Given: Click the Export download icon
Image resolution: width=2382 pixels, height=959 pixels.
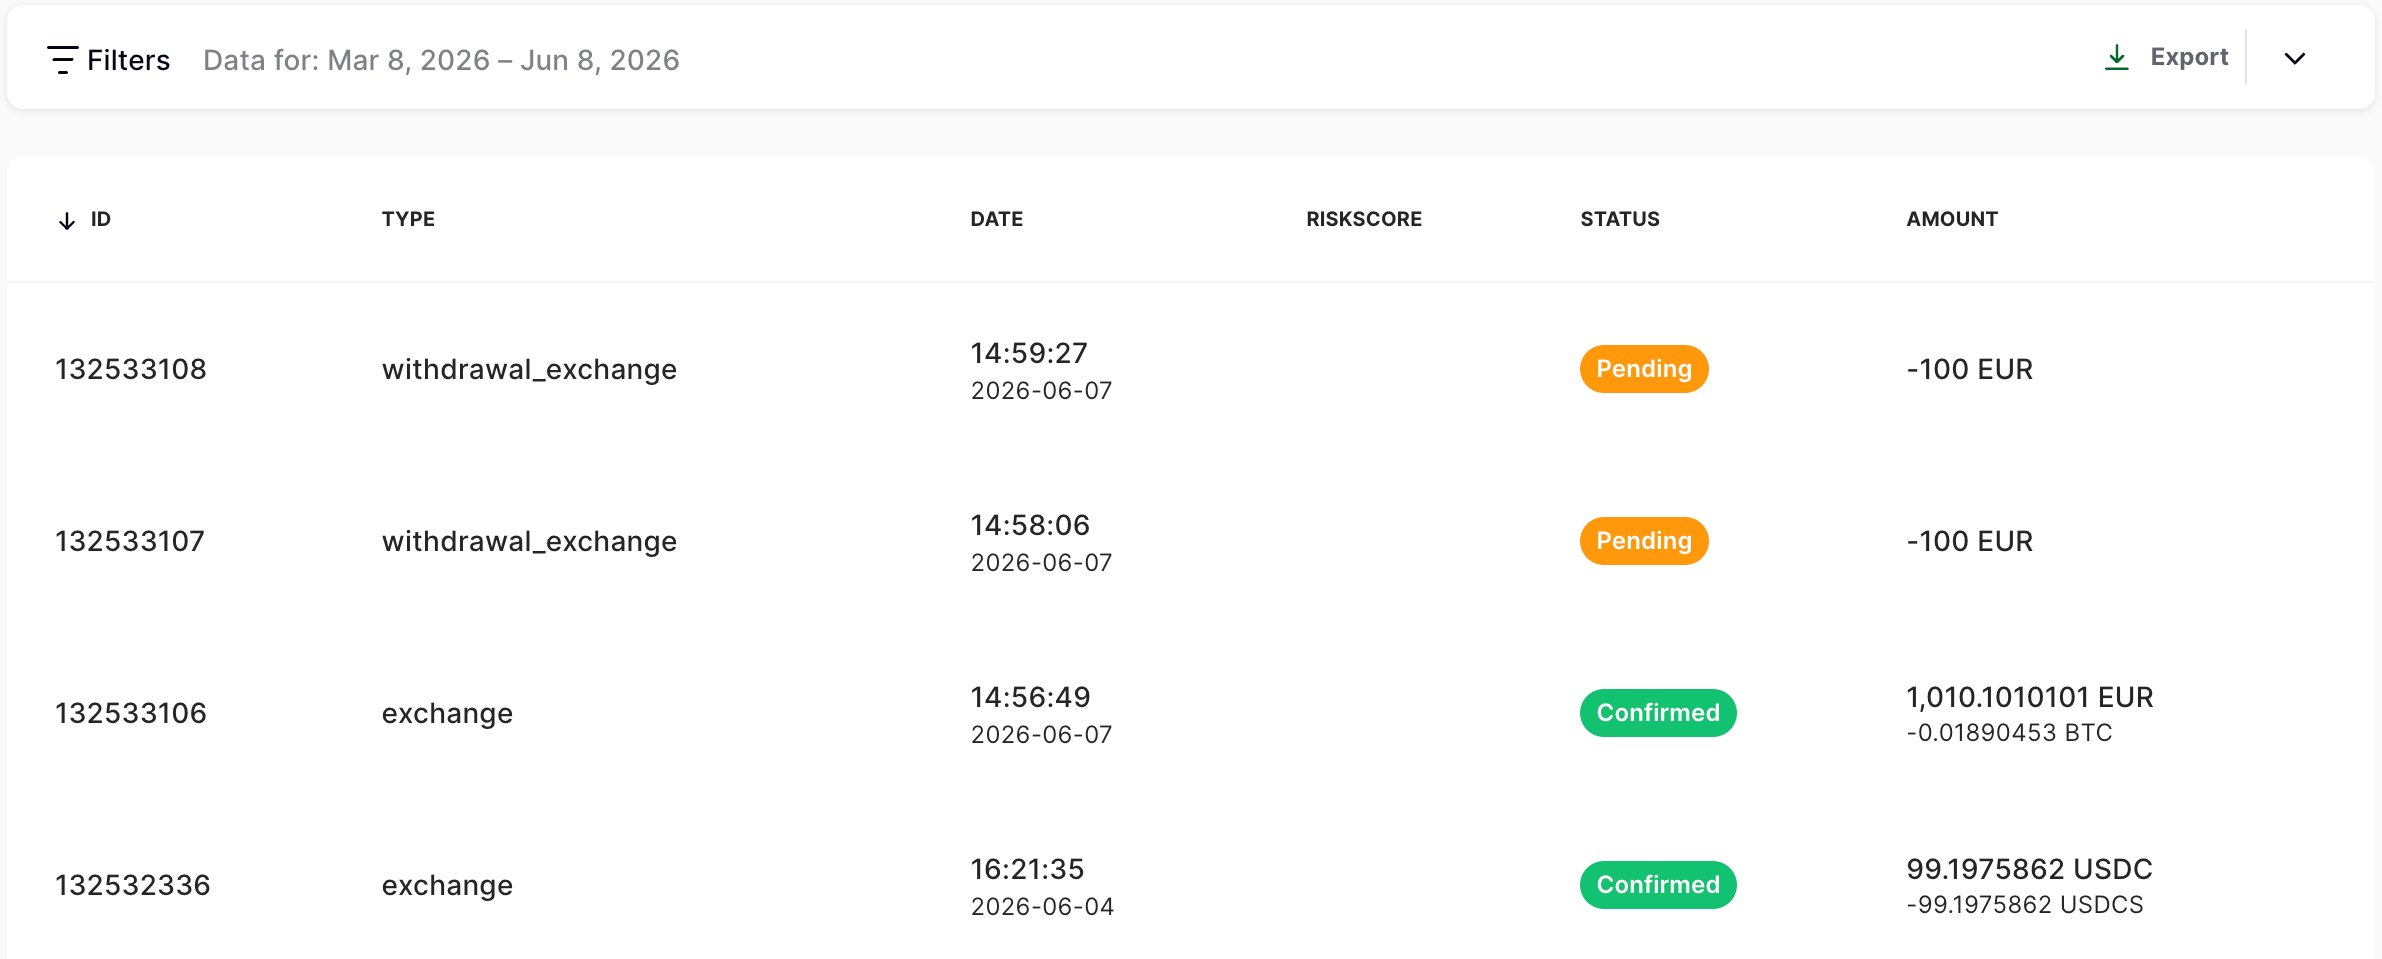Looking at the screenshot, I should (x=2116, y=58).
